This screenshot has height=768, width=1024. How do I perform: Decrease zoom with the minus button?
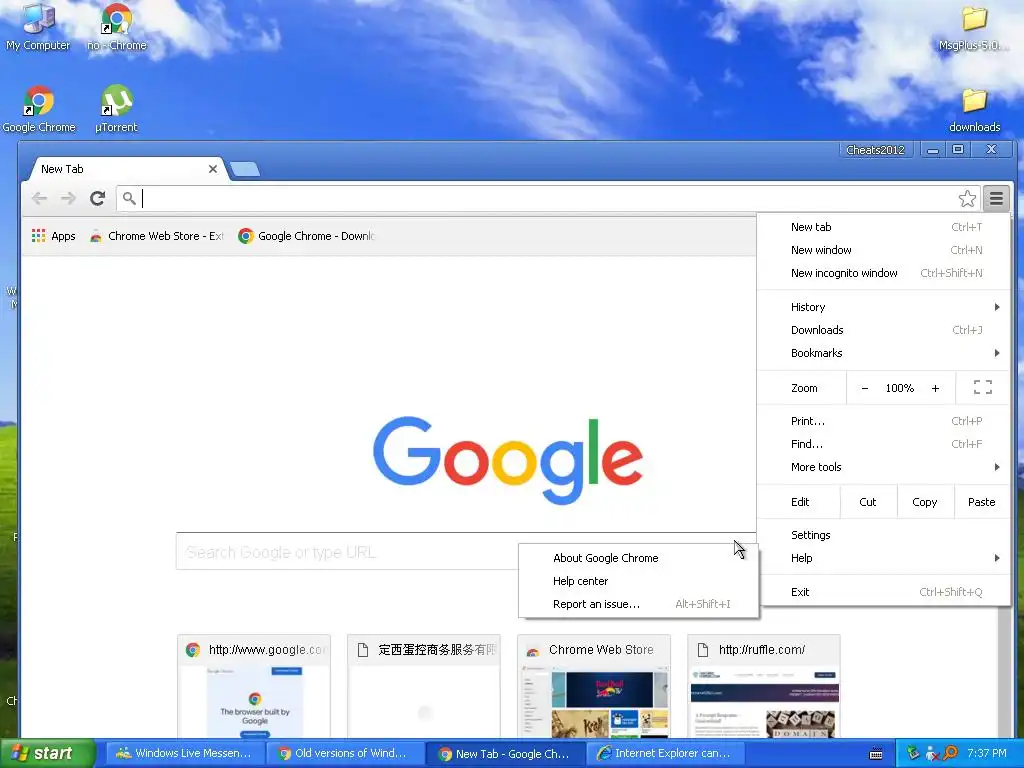(865, 388)
